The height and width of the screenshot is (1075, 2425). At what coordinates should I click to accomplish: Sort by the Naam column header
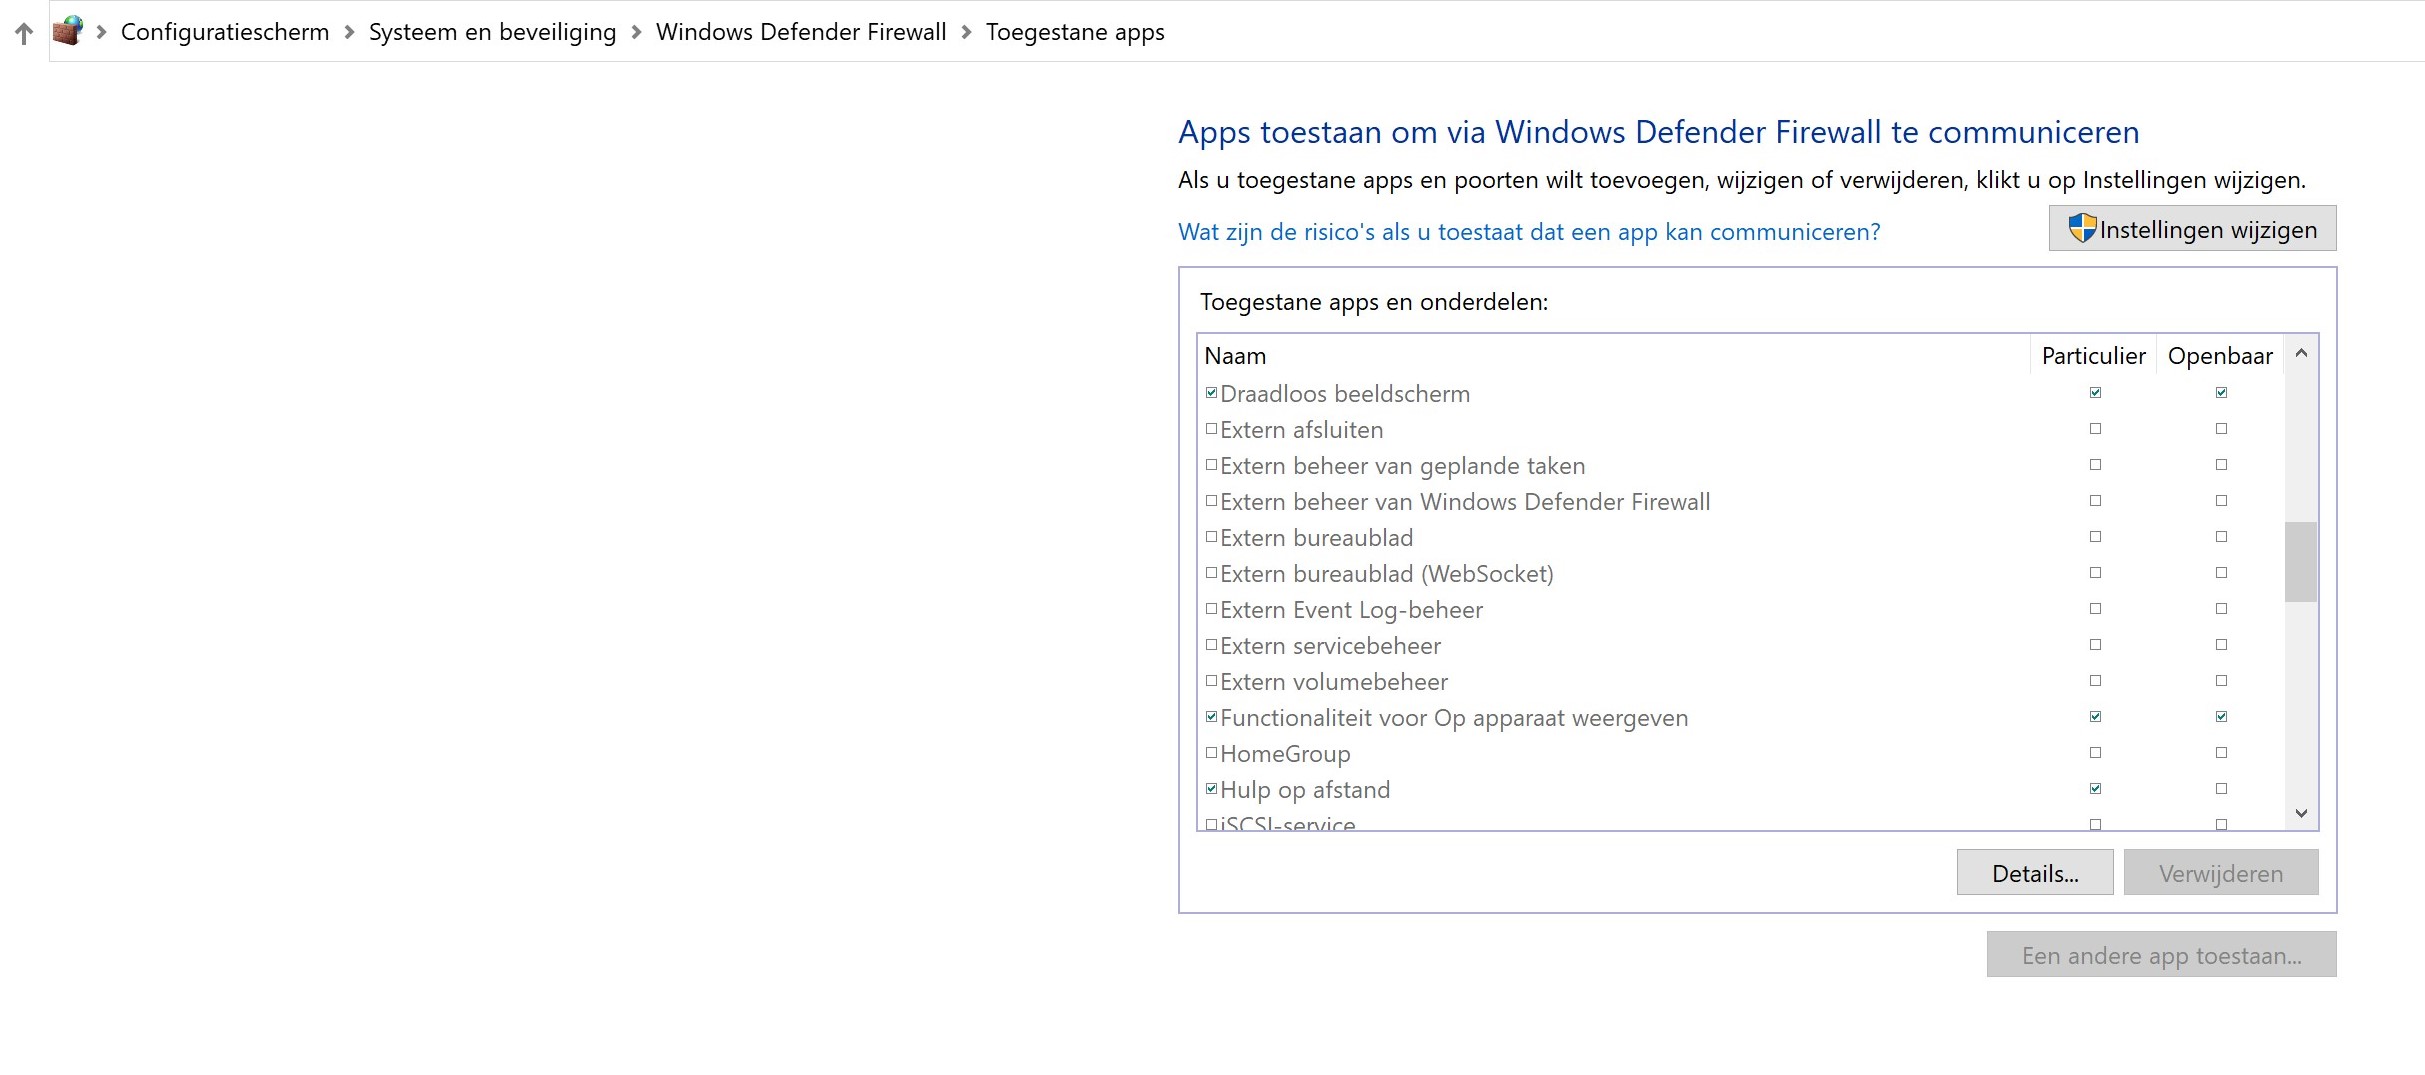[1614, 356]
